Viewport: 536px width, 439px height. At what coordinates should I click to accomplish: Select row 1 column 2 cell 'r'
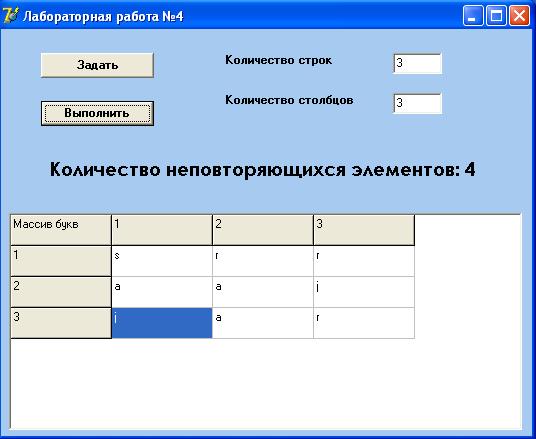pos(263,261)
